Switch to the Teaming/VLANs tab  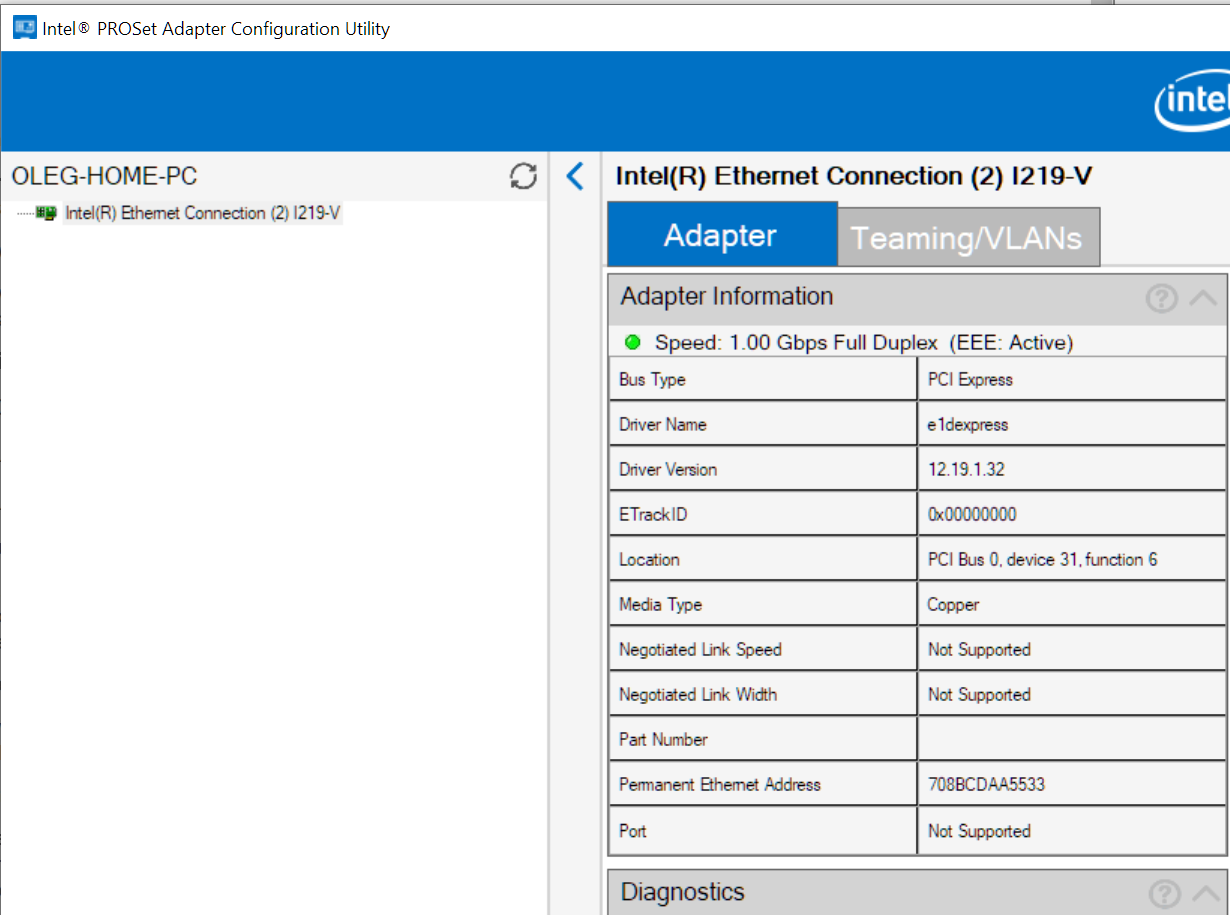967,238
